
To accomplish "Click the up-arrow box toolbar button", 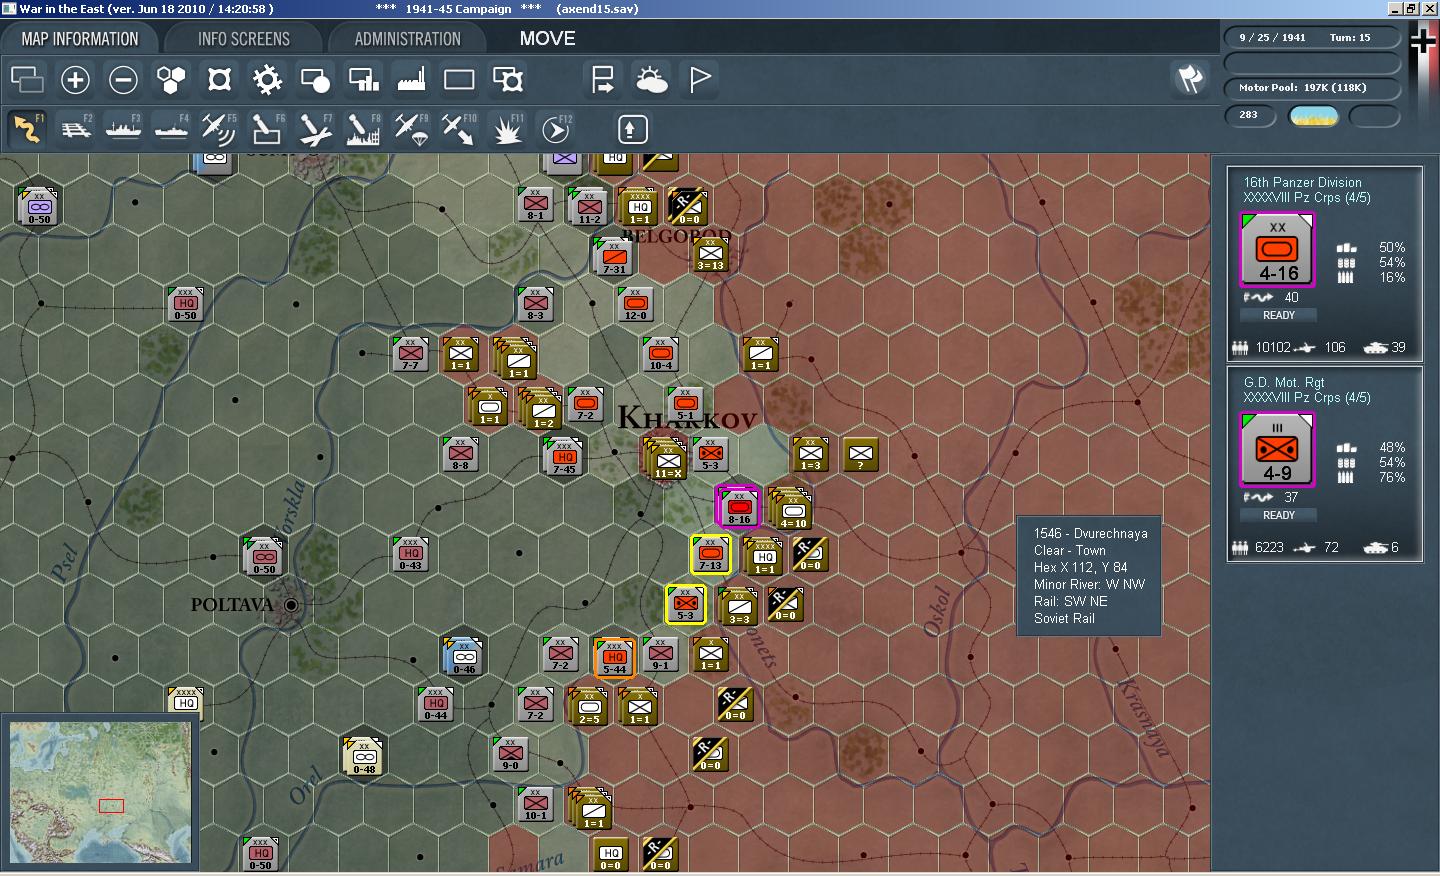I will (632, 129).
